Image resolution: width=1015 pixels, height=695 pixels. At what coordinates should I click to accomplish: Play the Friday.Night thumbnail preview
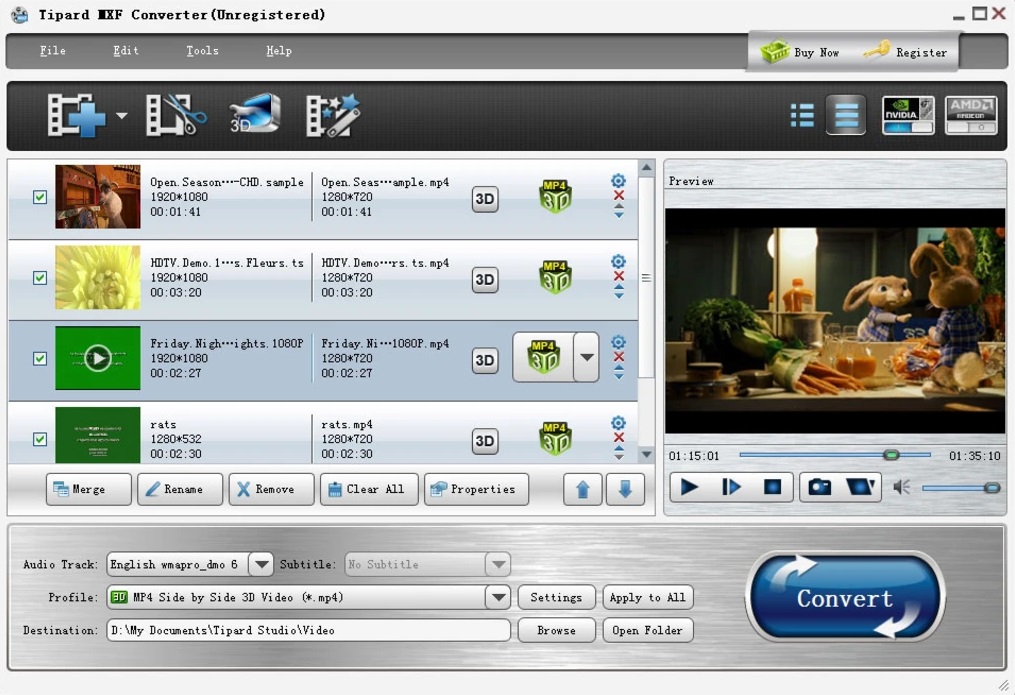(x=98, y=358)
